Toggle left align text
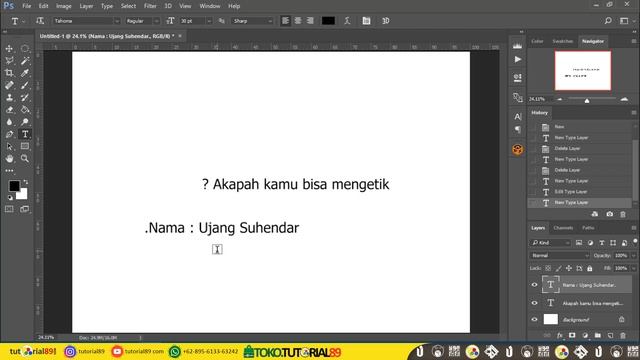 coord(285,21)
